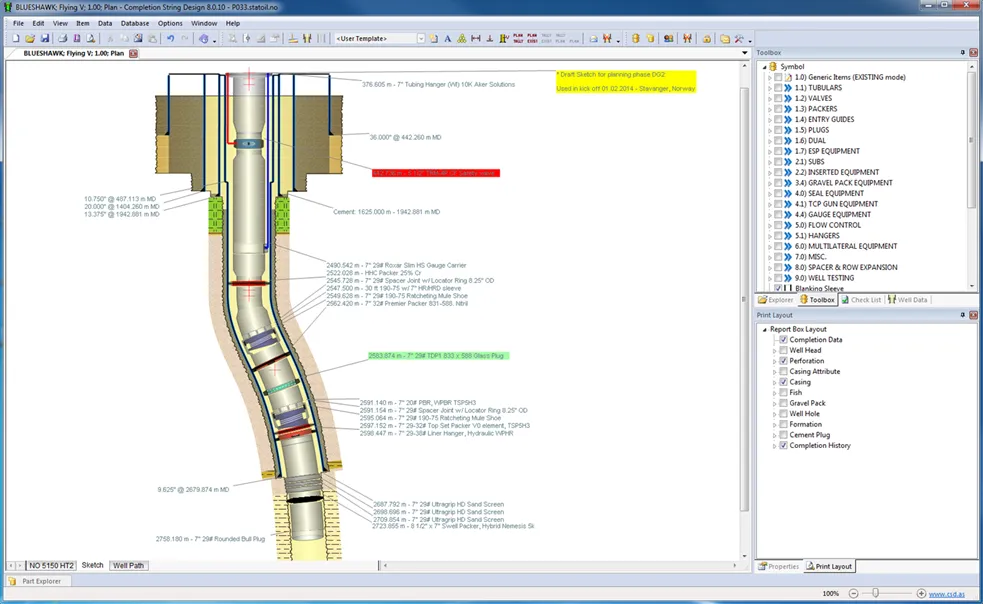This screenshot has width=983, height=604.
Task: Check the 1.3) PACKERS checkbox
Action: pyautogui.click(x=778, y=109)
